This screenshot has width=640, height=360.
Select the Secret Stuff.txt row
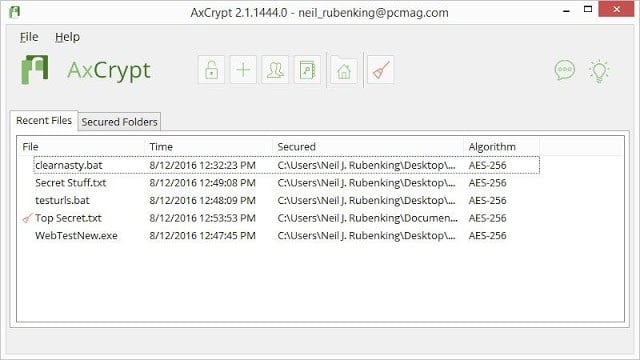(287, 183)
